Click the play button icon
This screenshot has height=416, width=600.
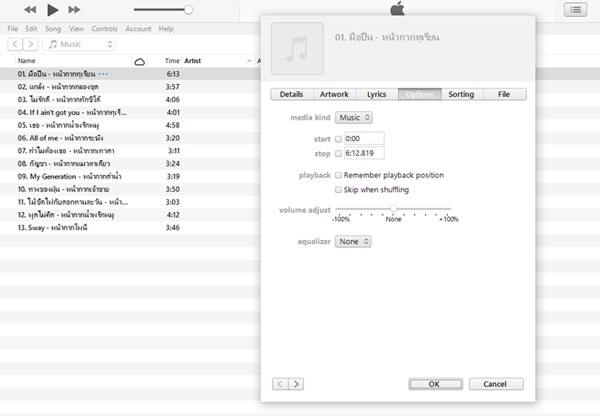(x=52, y=10)
